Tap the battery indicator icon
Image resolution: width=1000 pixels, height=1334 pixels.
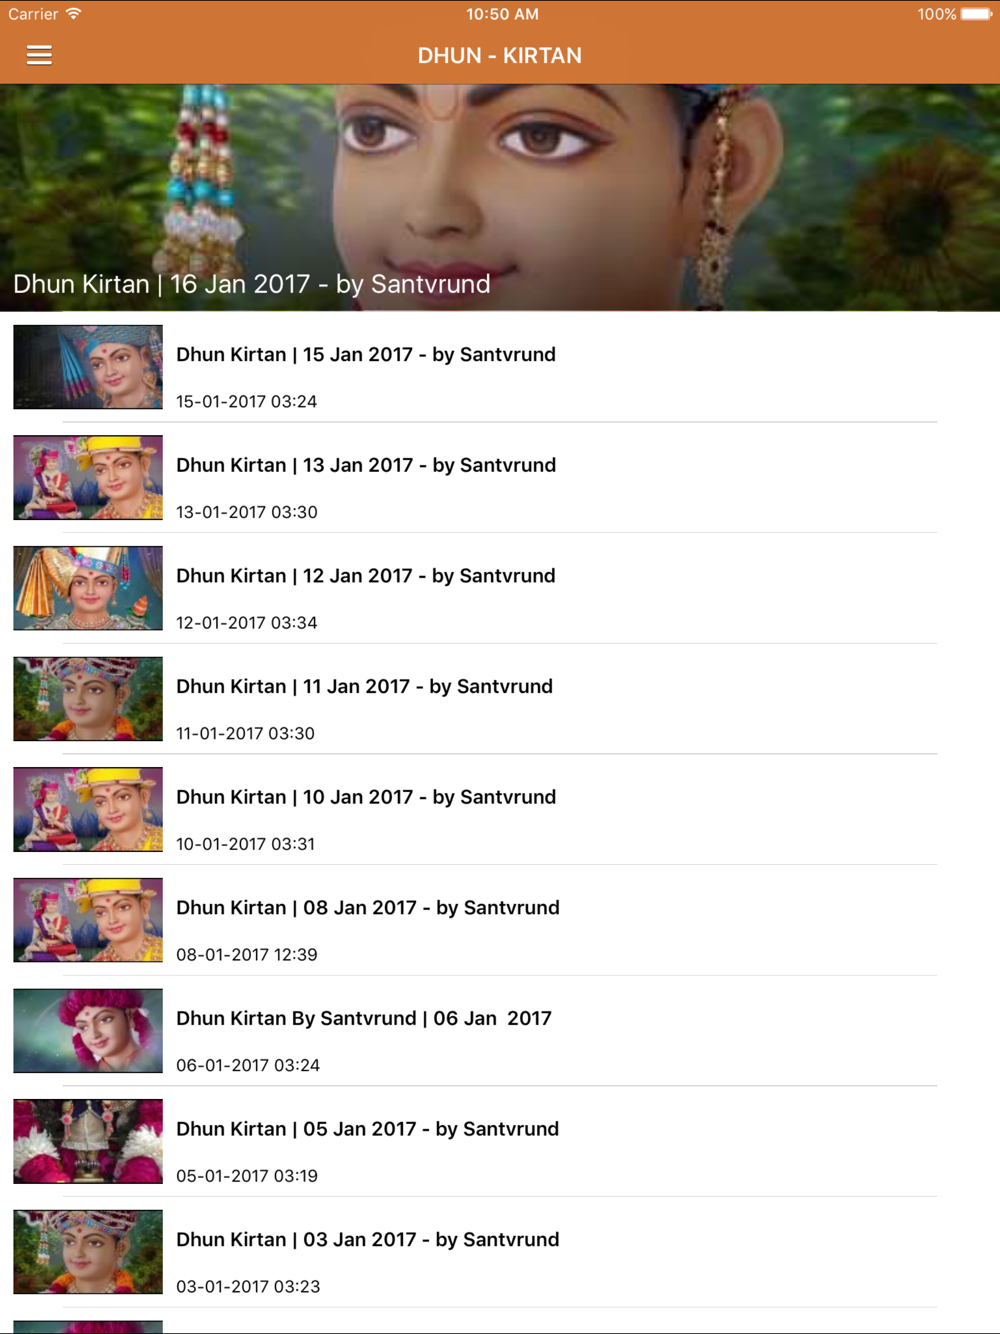tap(976, 14)
